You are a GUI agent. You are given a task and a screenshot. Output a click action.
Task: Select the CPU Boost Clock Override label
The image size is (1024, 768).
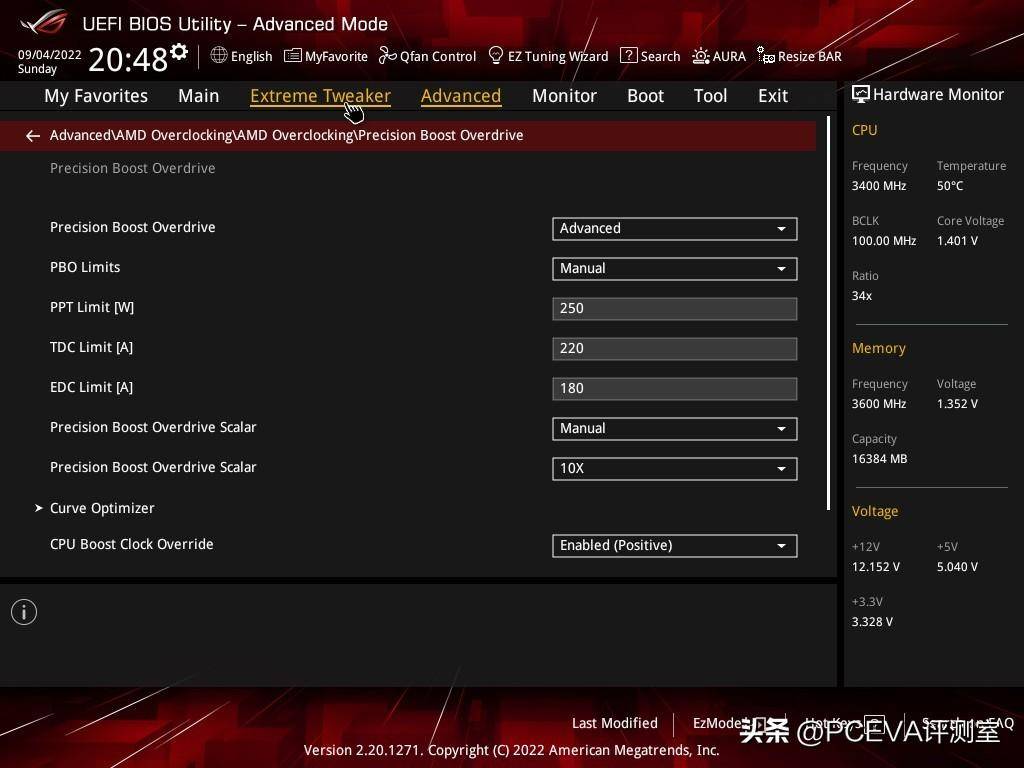coord(132,544)
